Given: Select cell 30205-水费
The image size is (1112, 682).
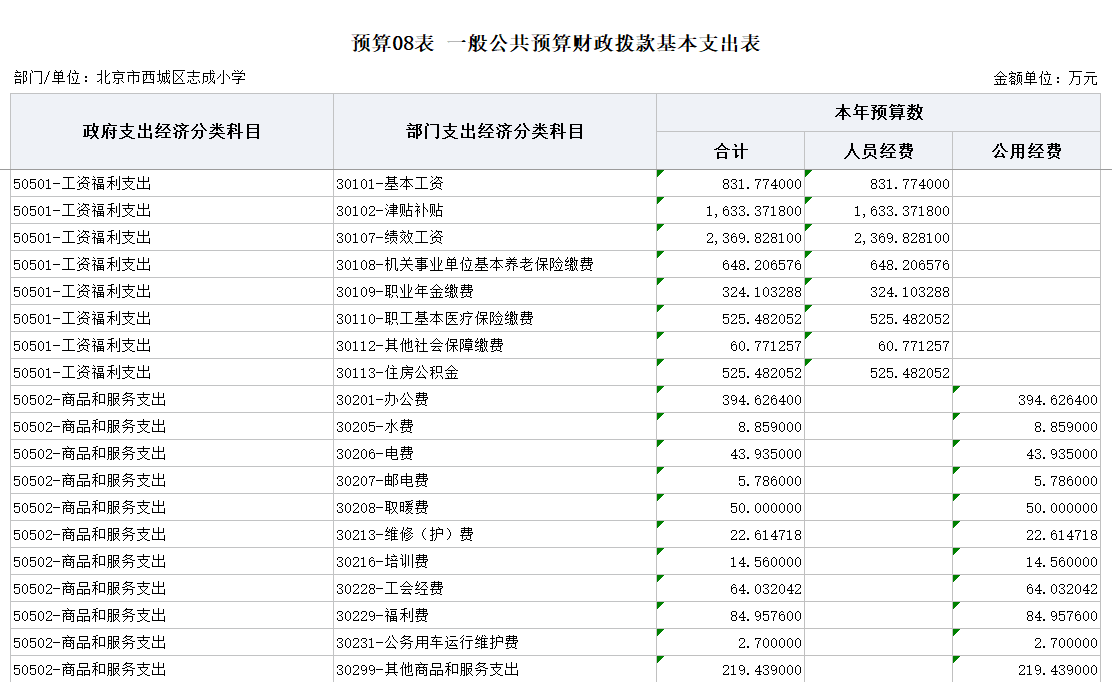Looking at the screenshot, I should pos(495,427).
